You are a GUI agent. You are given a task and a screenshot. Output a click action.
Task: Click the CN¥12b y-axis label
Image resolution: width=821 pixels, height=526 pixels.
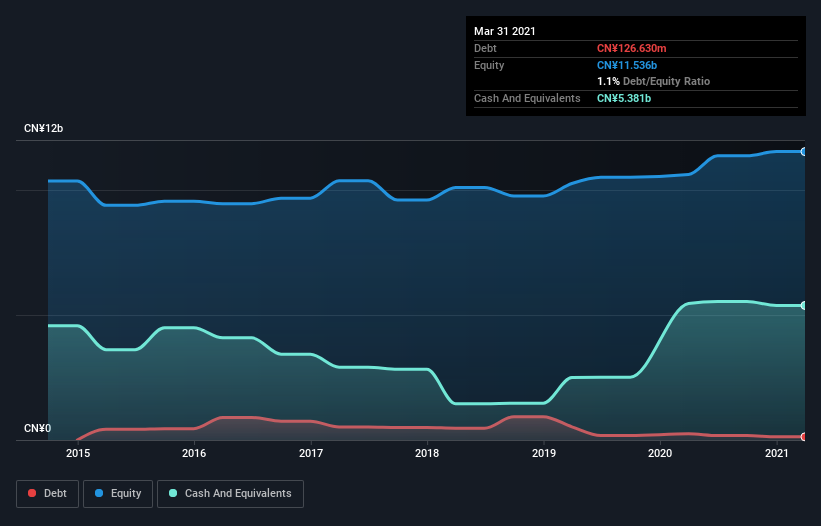(43, 129)
